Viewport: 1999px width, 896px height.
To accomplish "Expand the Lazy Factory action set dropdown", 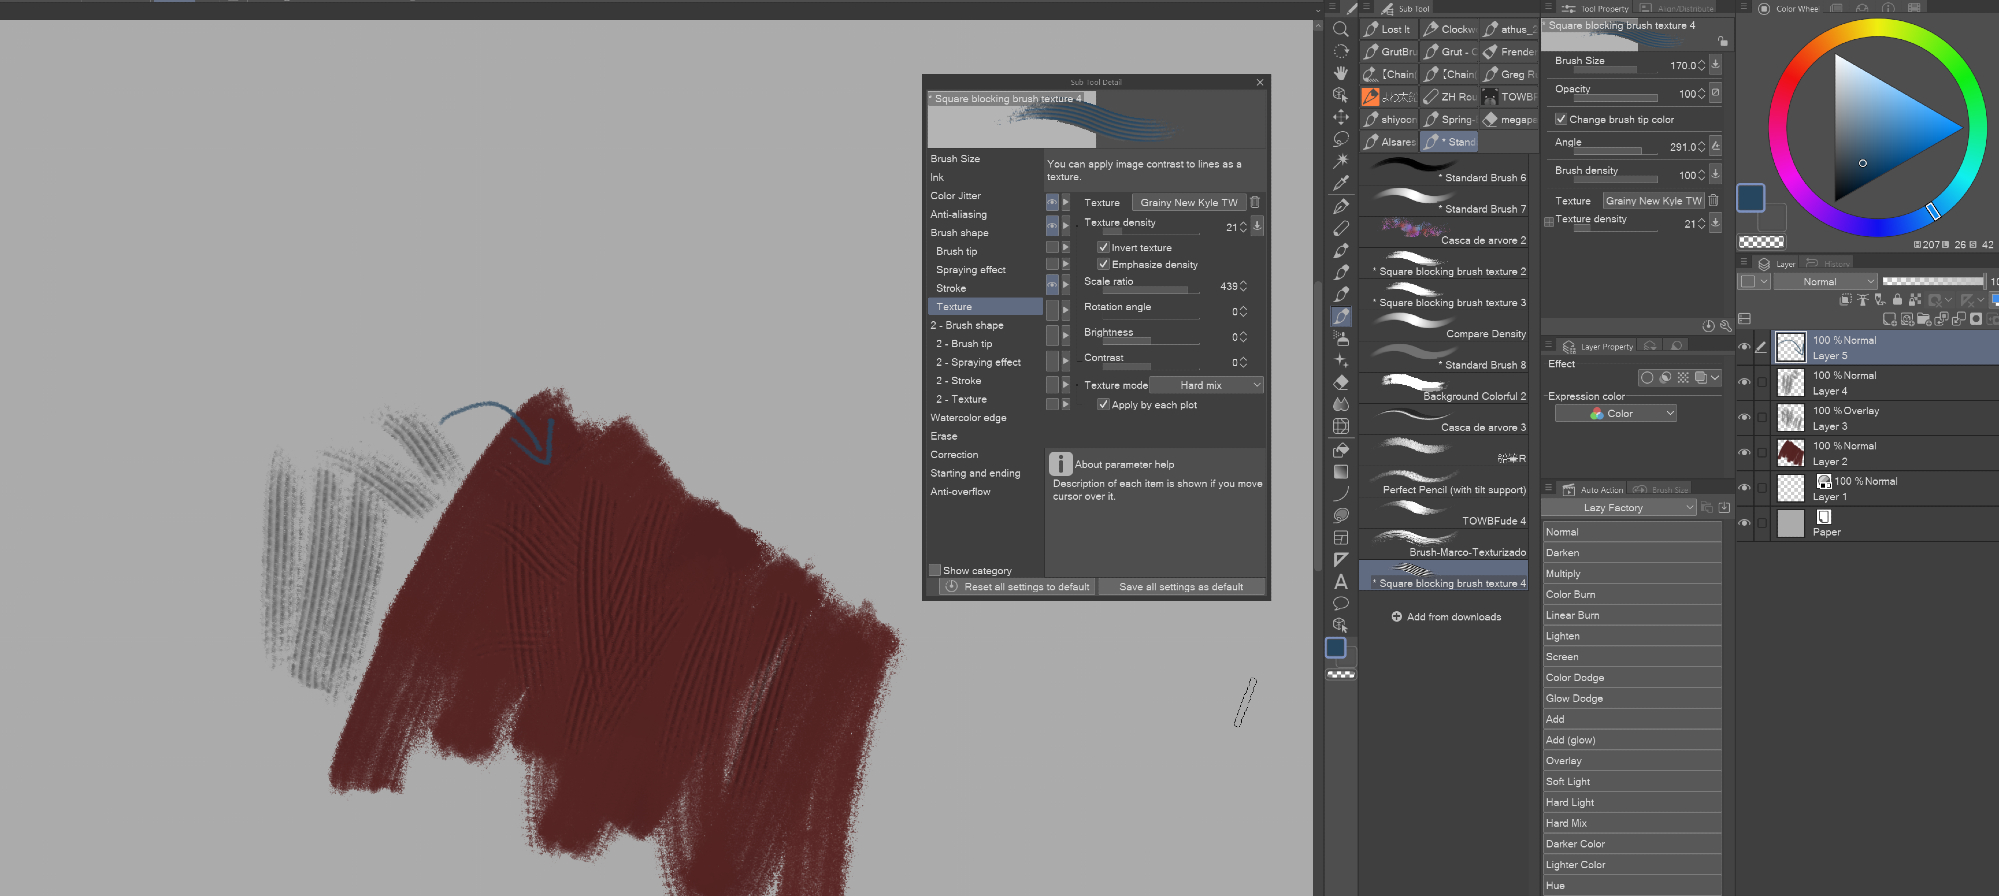I will click(1620, 508).
